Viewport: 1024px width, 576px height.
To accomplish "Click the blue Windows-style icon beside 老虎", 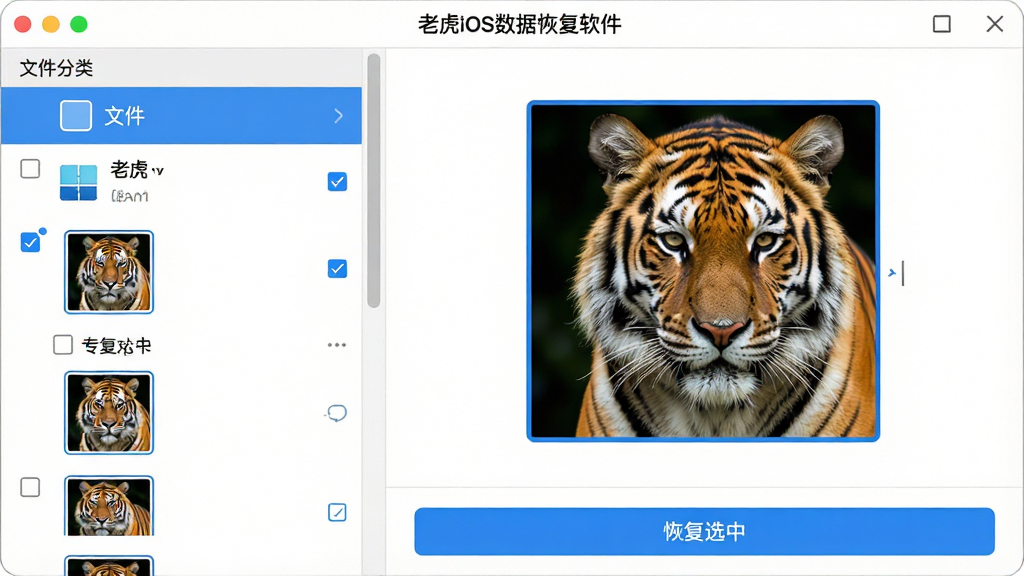I will coord(78,182).
